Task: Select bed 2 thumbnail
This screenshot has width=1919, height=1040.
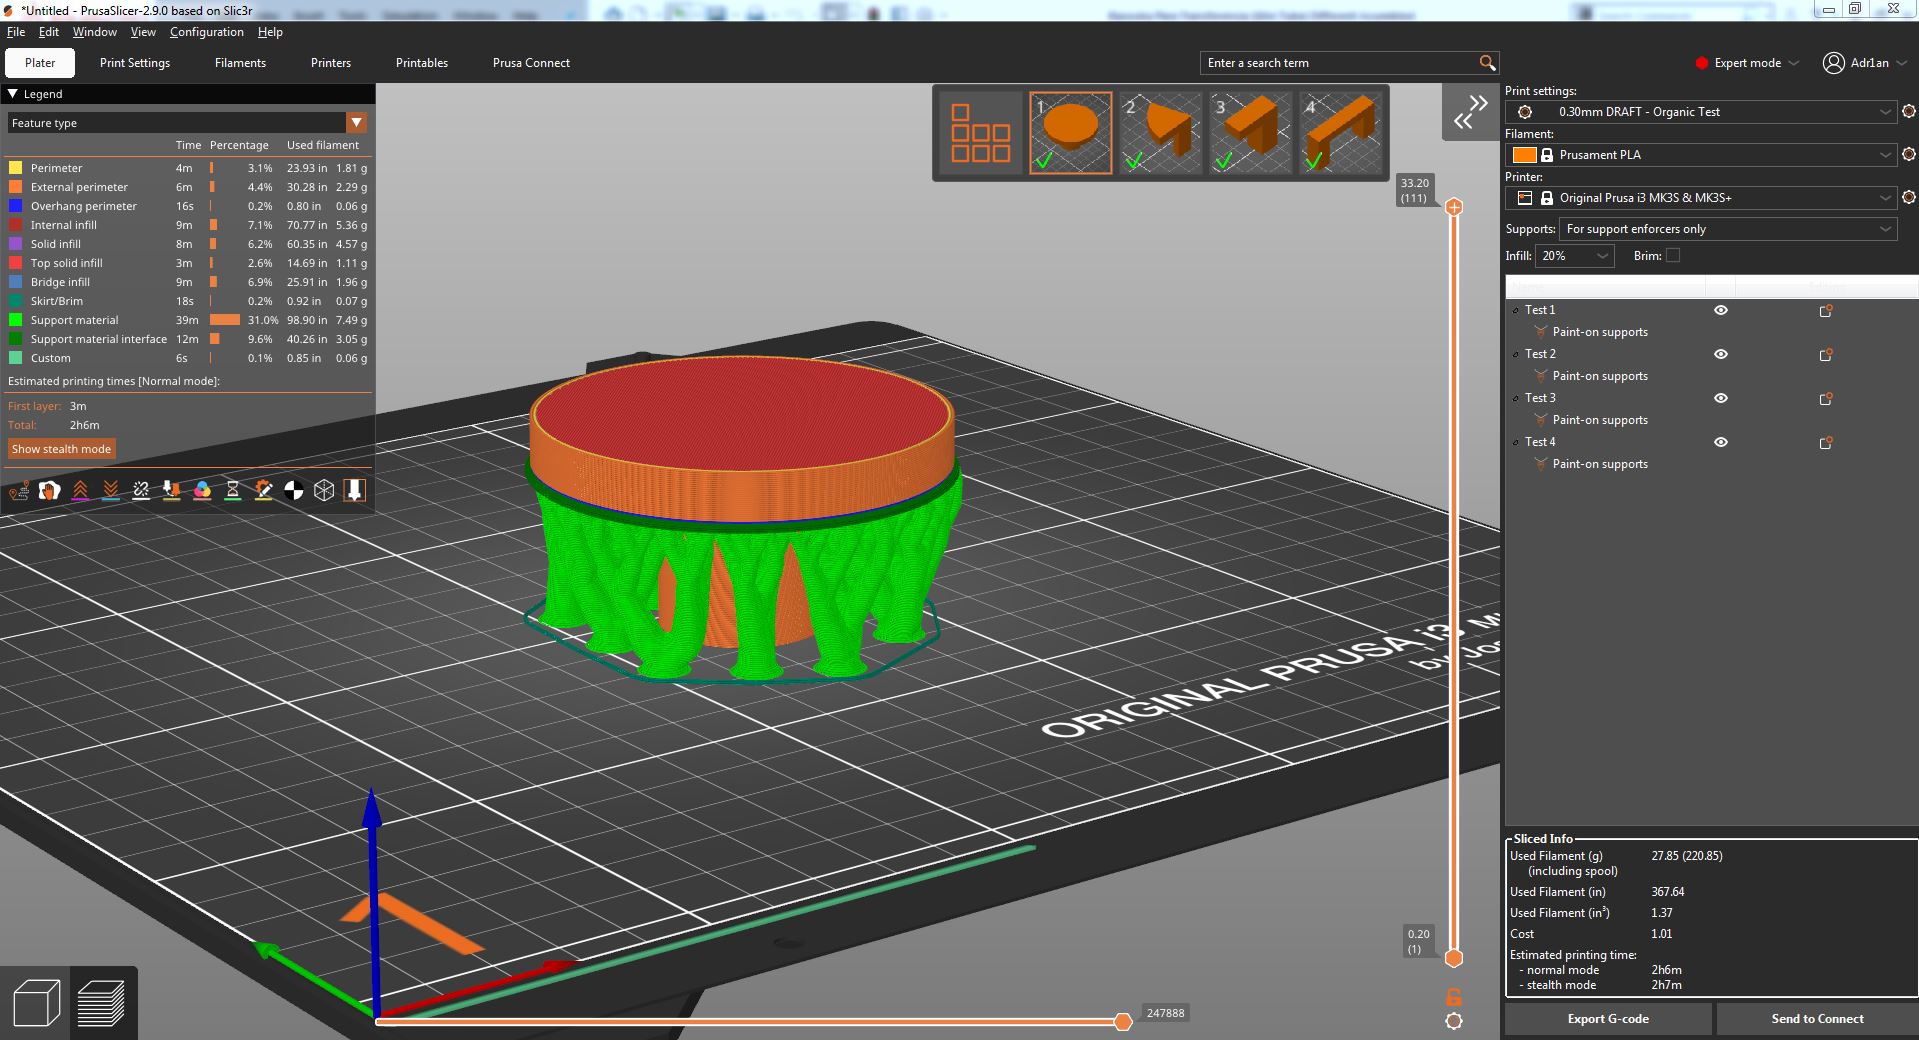Action: (x=1160, y=133)
